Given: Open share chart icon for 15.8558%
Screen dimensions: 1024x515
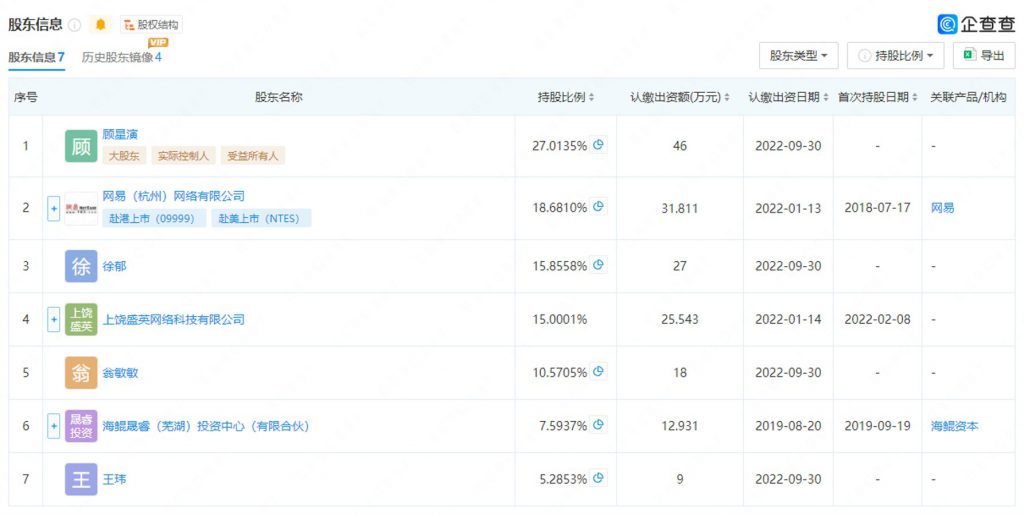Looking at the screenshot, I should pos(598,265).
